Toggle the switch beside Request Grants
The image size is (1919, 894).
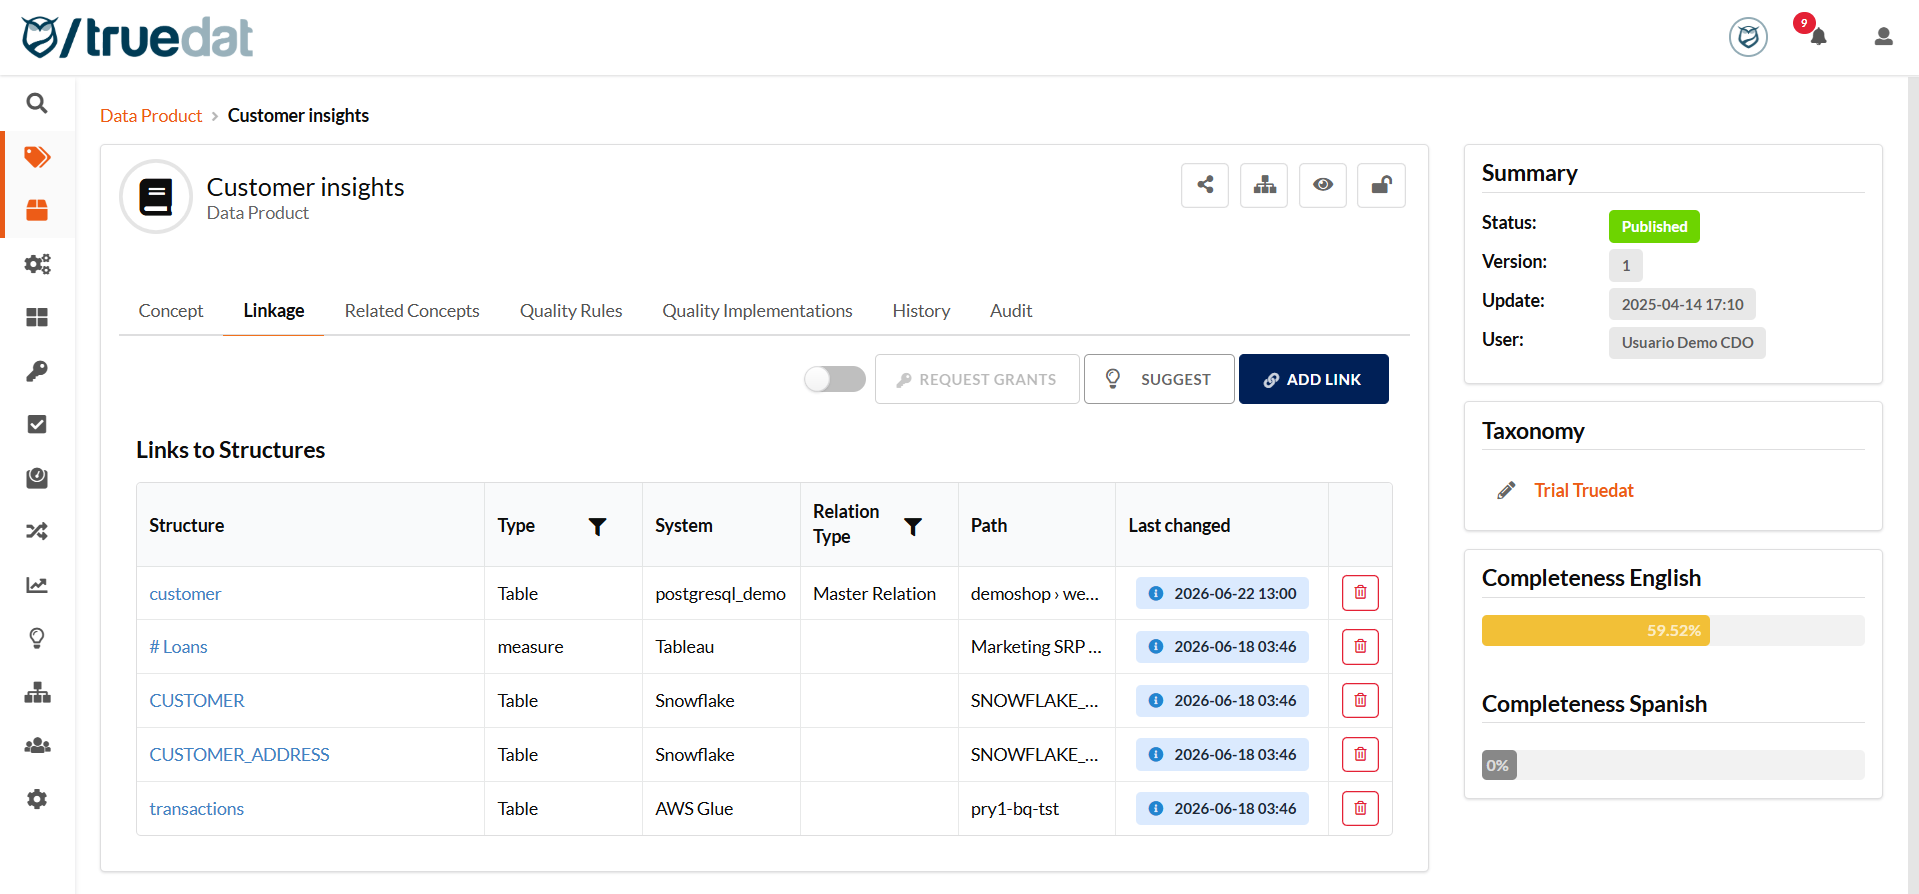click(x=835, y=379)
